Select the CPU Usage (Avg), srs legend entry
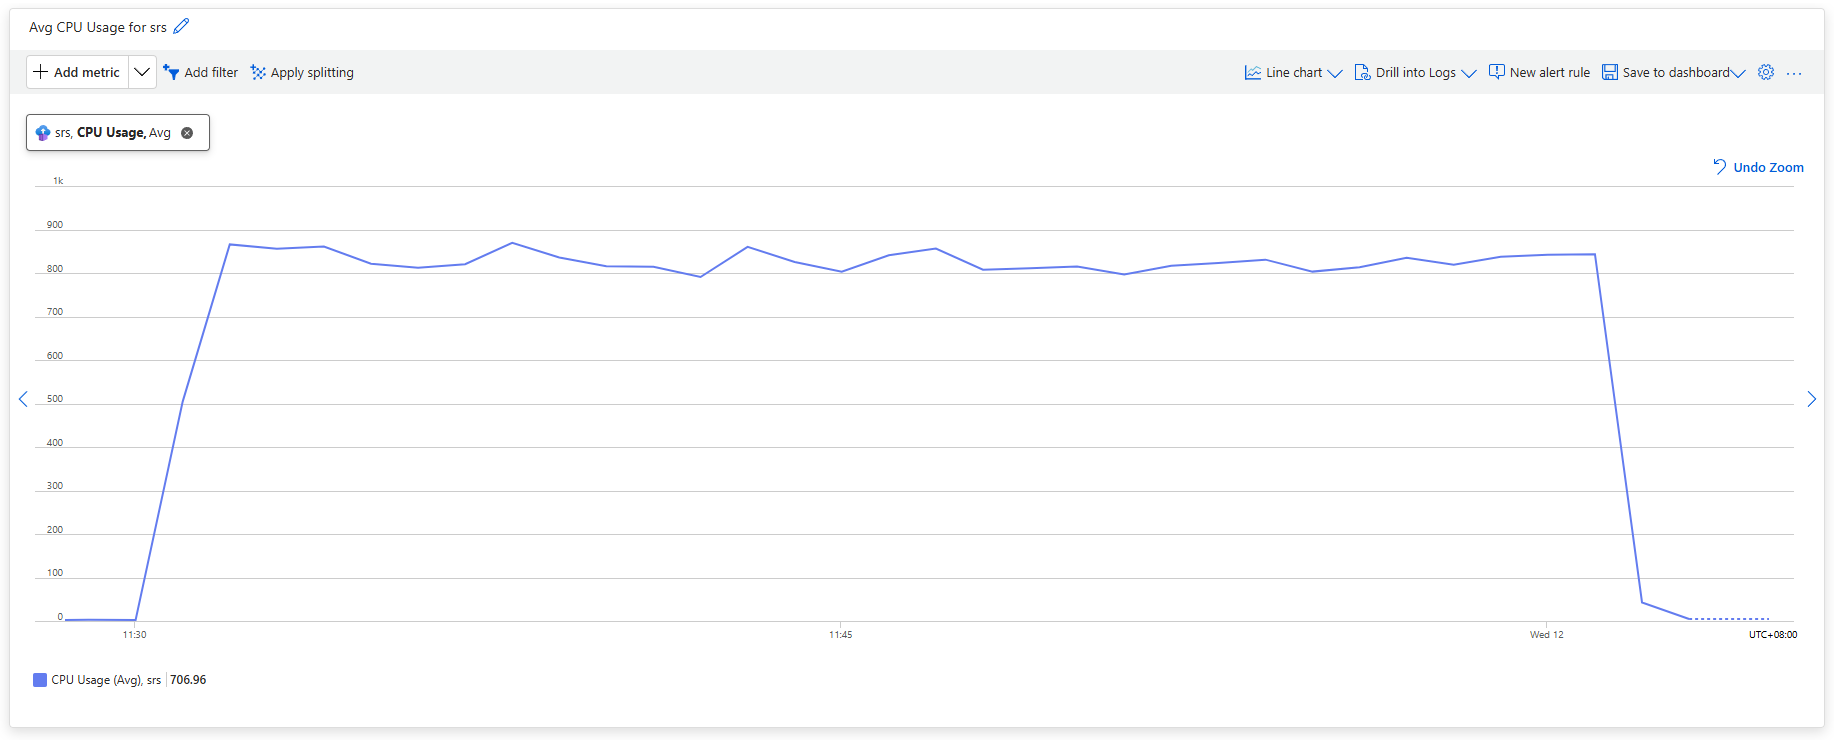 pos(106,680)
